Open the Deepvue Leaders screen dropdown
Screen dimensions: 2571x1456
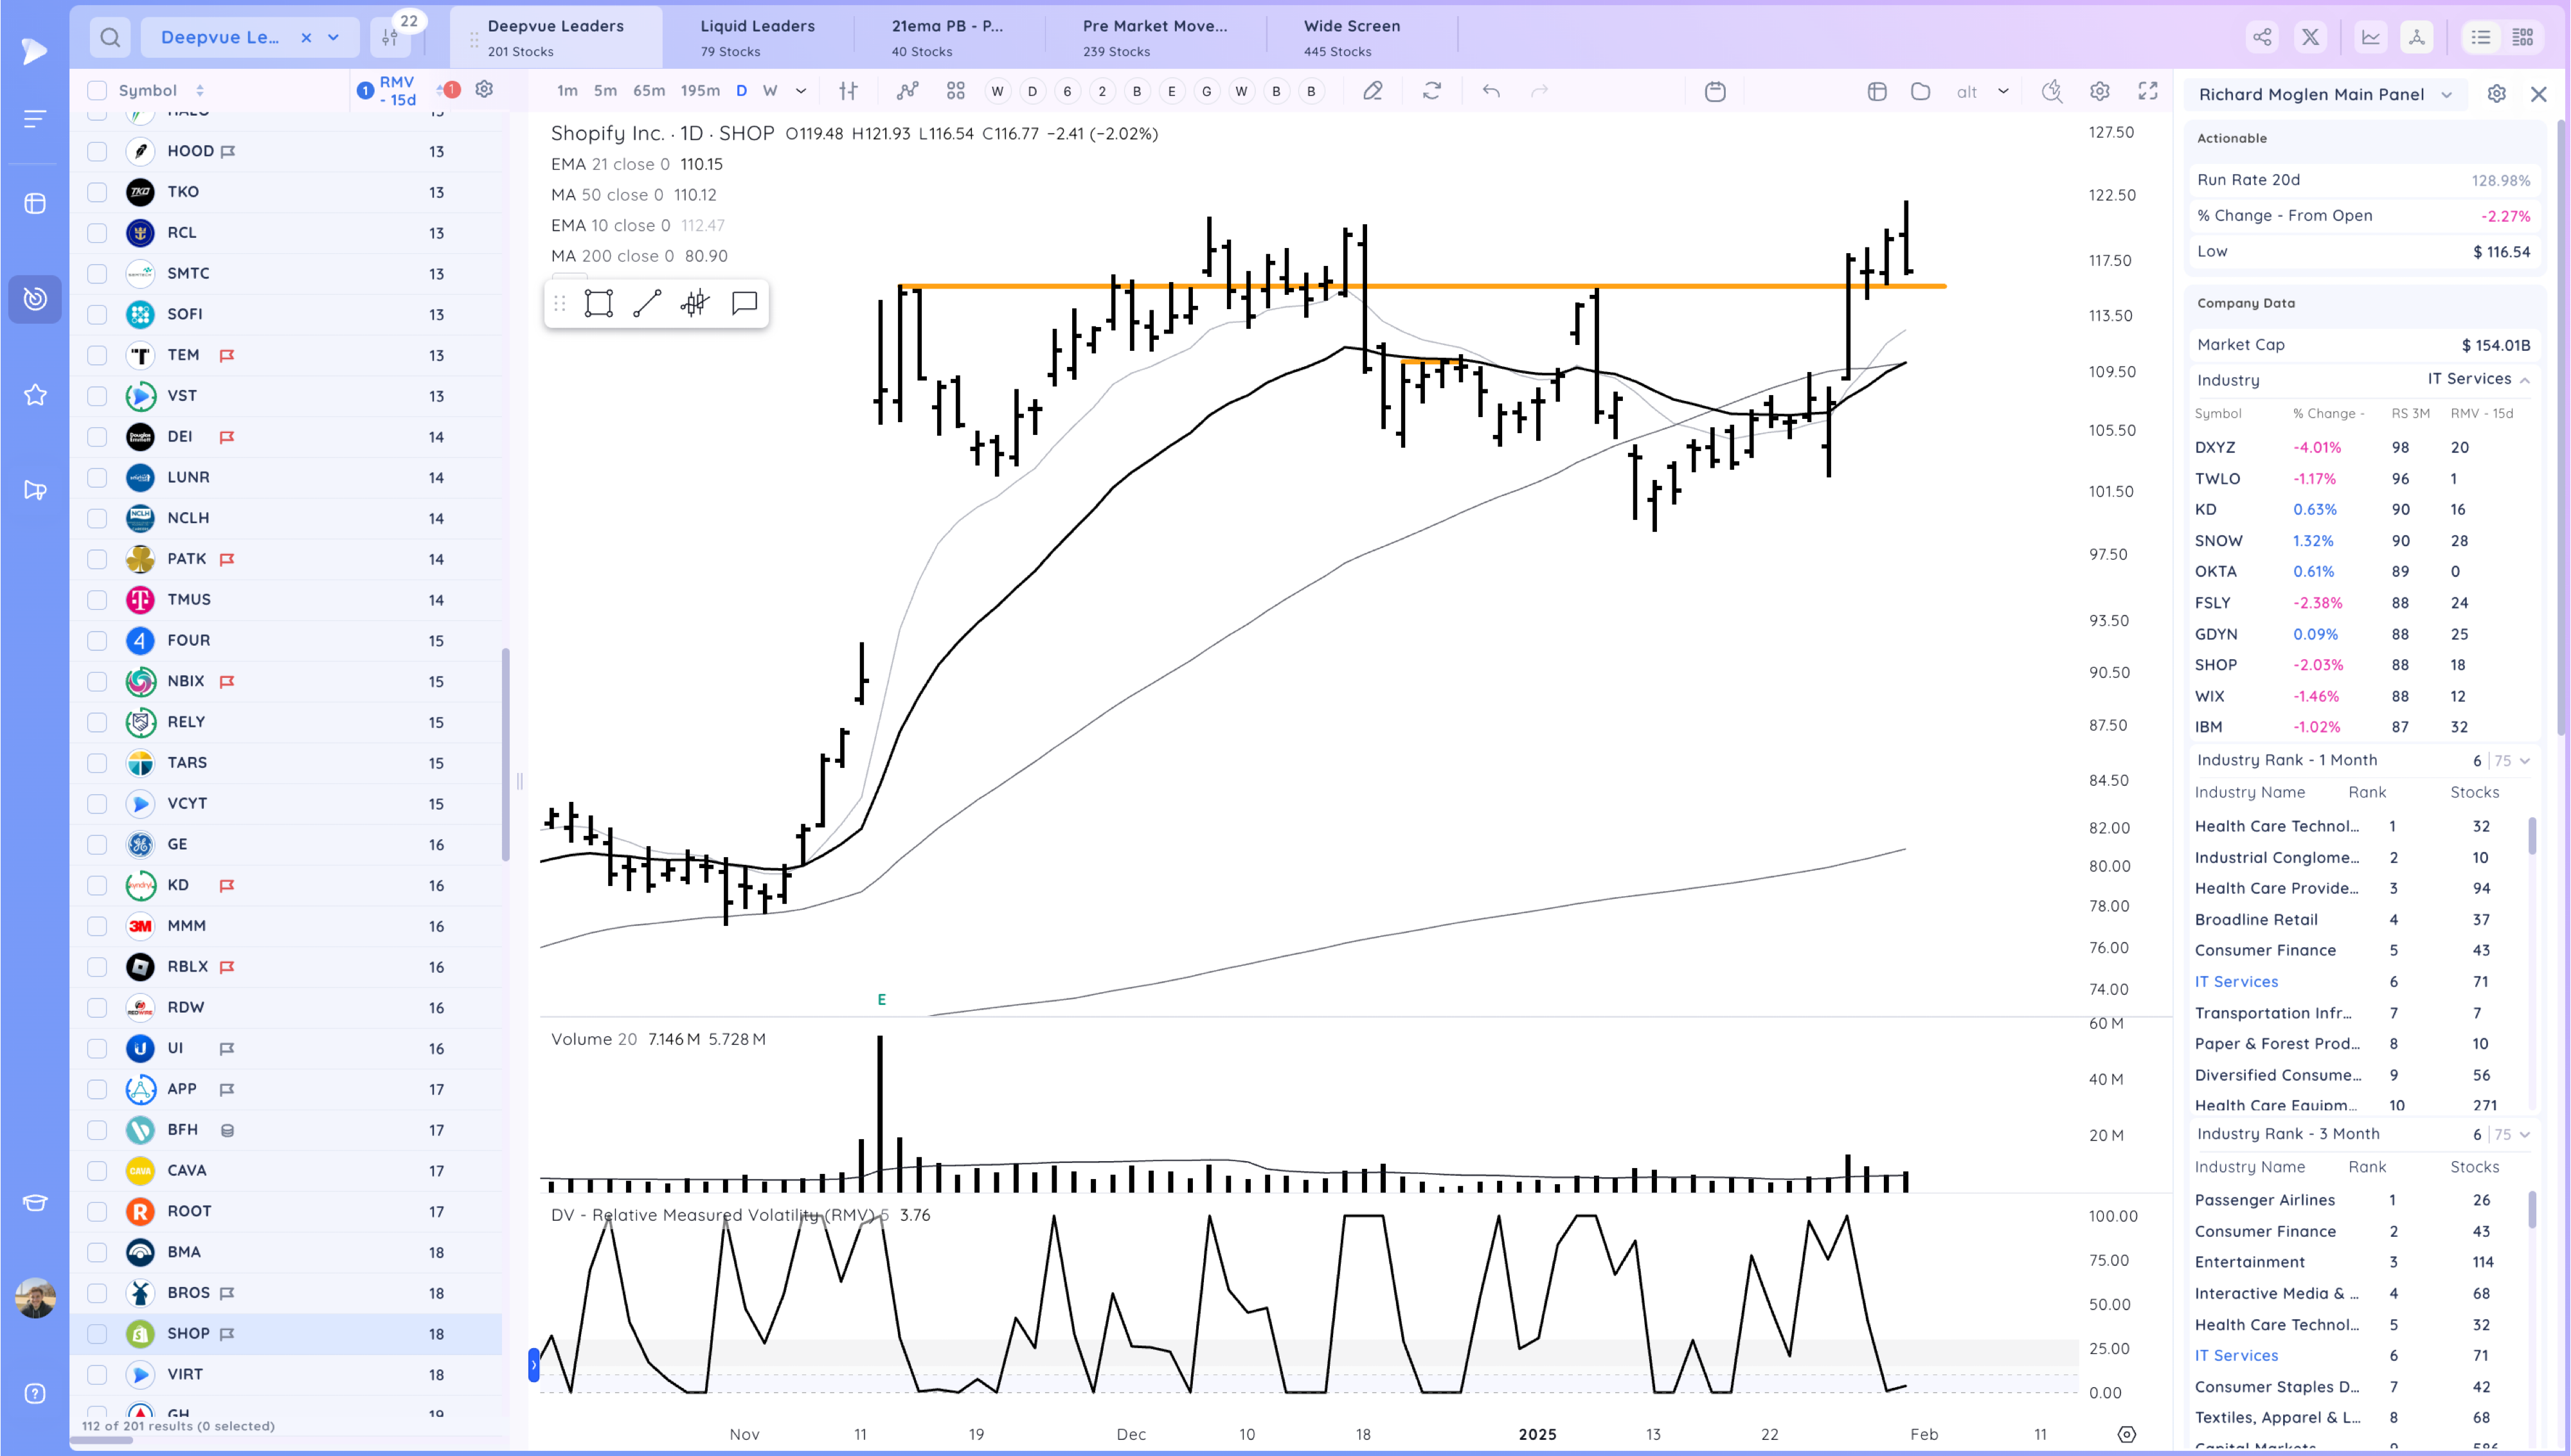point(334,37)
